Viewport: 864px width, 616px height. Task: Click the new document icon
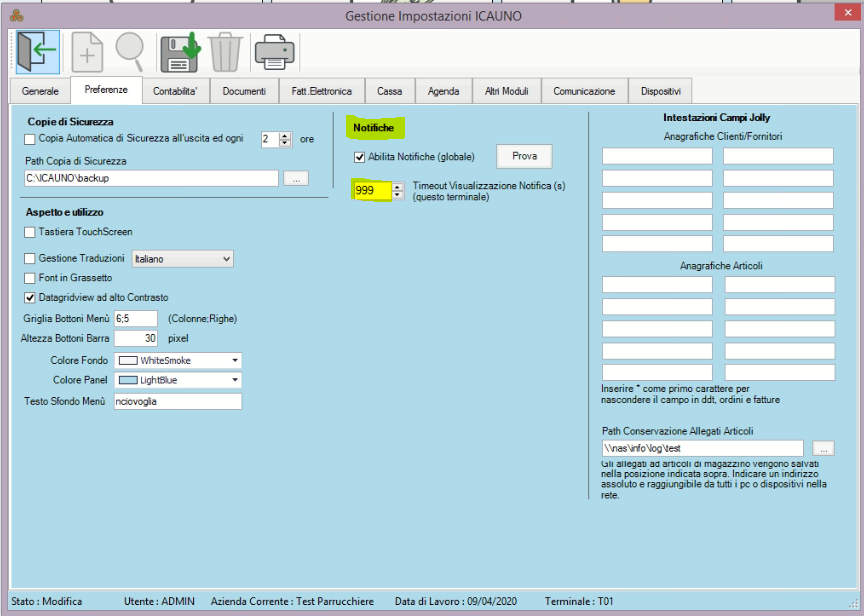[88, 51]
